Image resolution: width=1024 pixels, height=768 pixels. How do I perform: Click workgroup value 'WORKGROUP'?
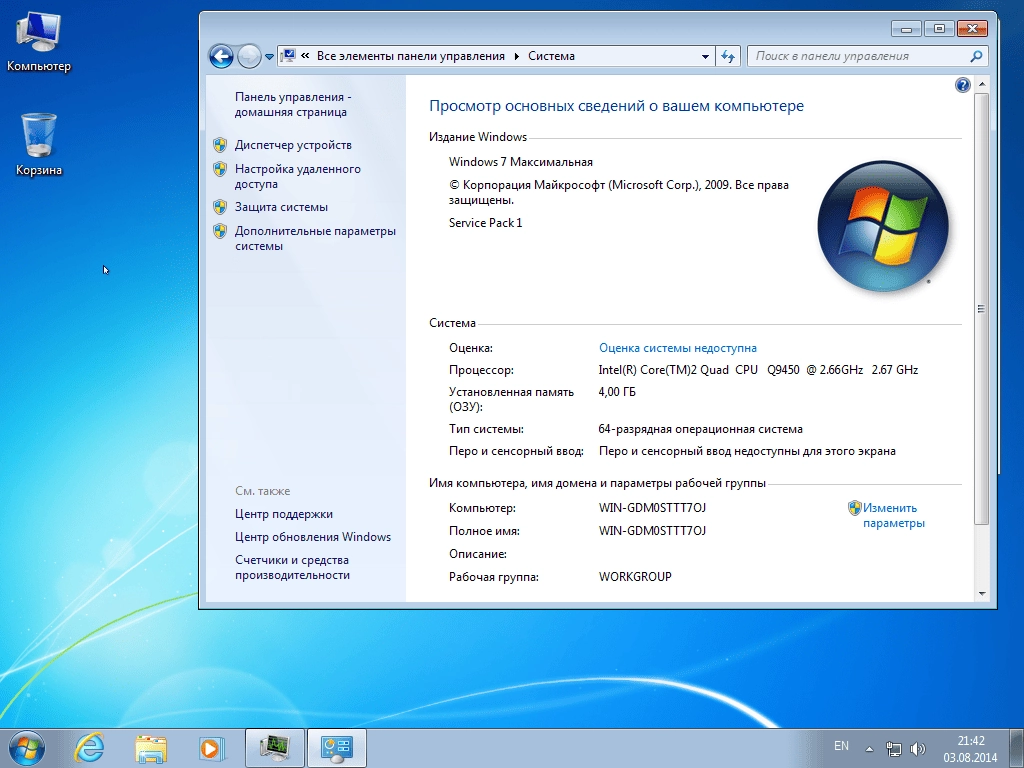point(635,577)
